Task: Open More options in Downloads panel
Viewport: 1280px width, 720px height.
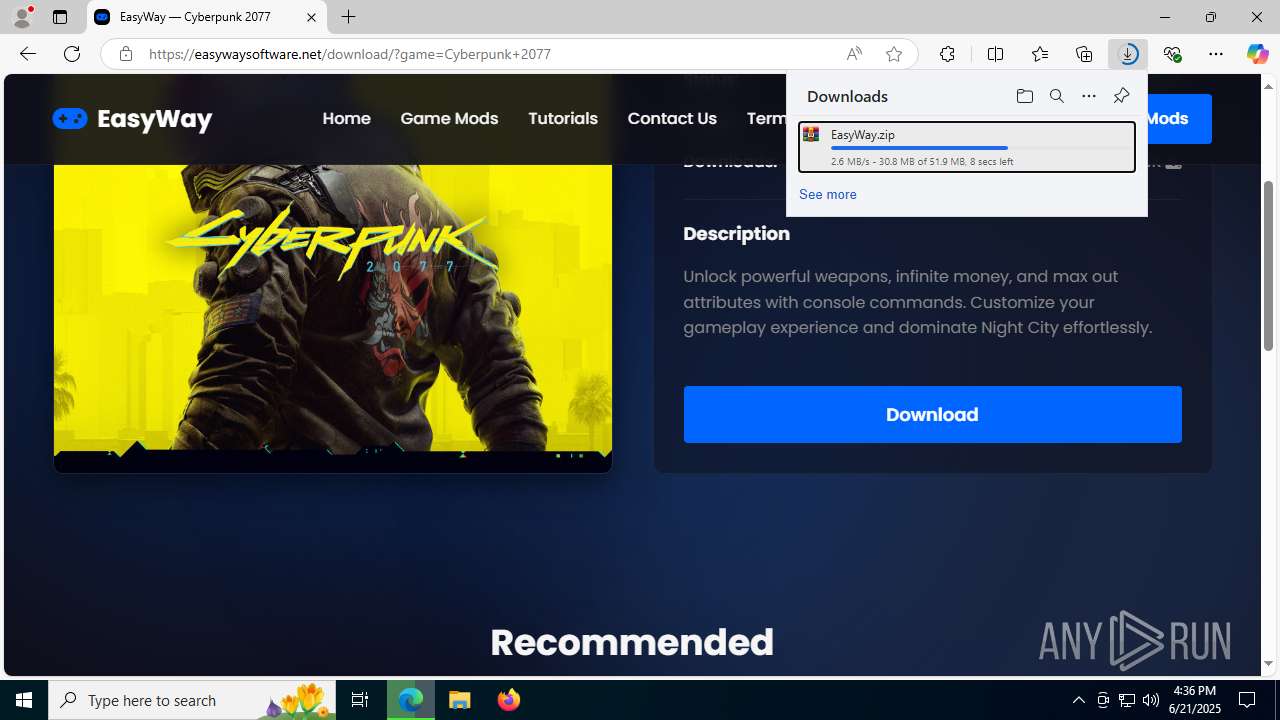Action: tap(1089, 96)
